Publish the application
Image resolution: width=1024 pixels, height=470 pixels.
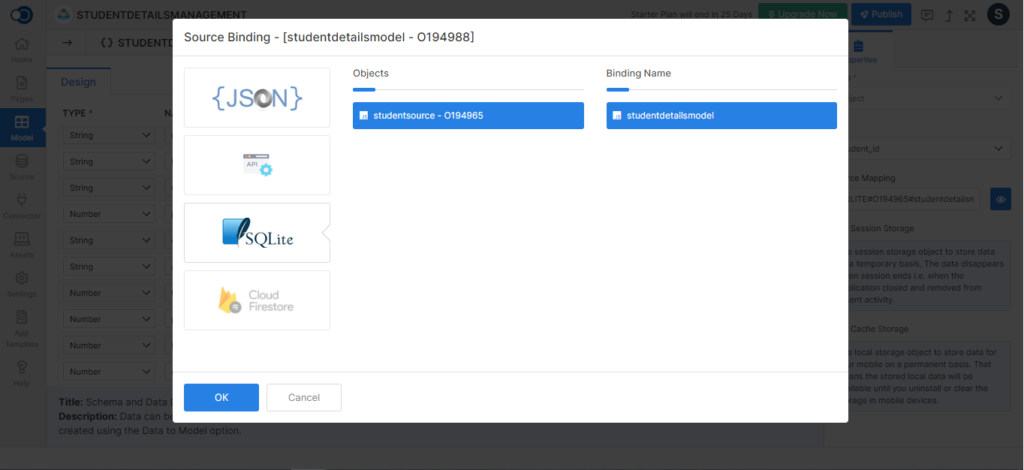(881, 14)
